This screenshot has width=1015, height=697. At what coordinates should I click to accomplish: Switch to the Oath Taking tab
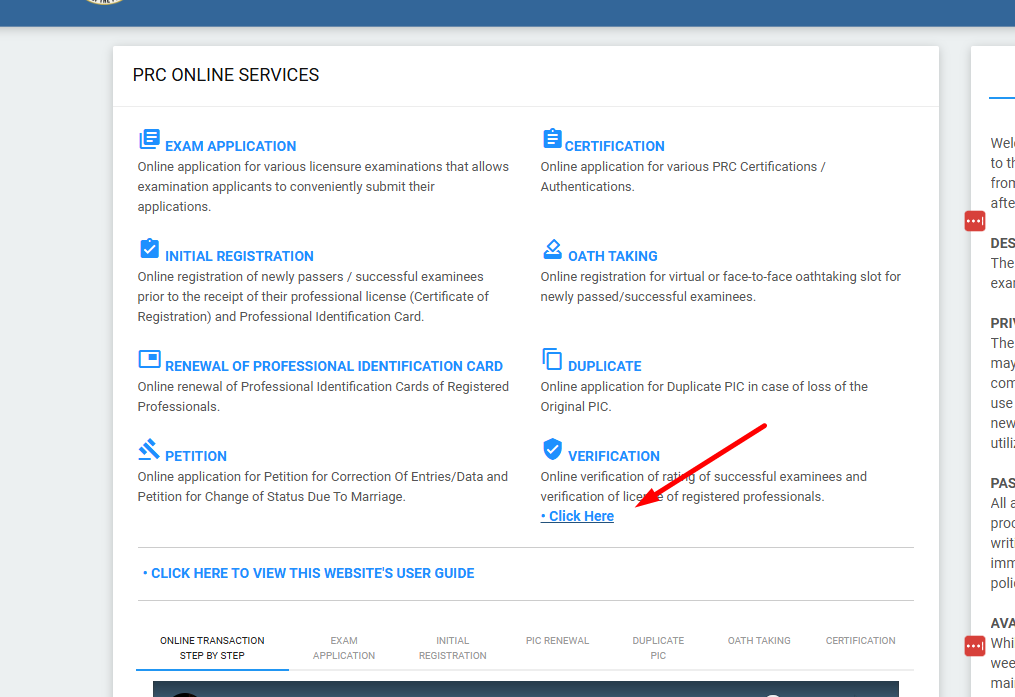point(759,641)
